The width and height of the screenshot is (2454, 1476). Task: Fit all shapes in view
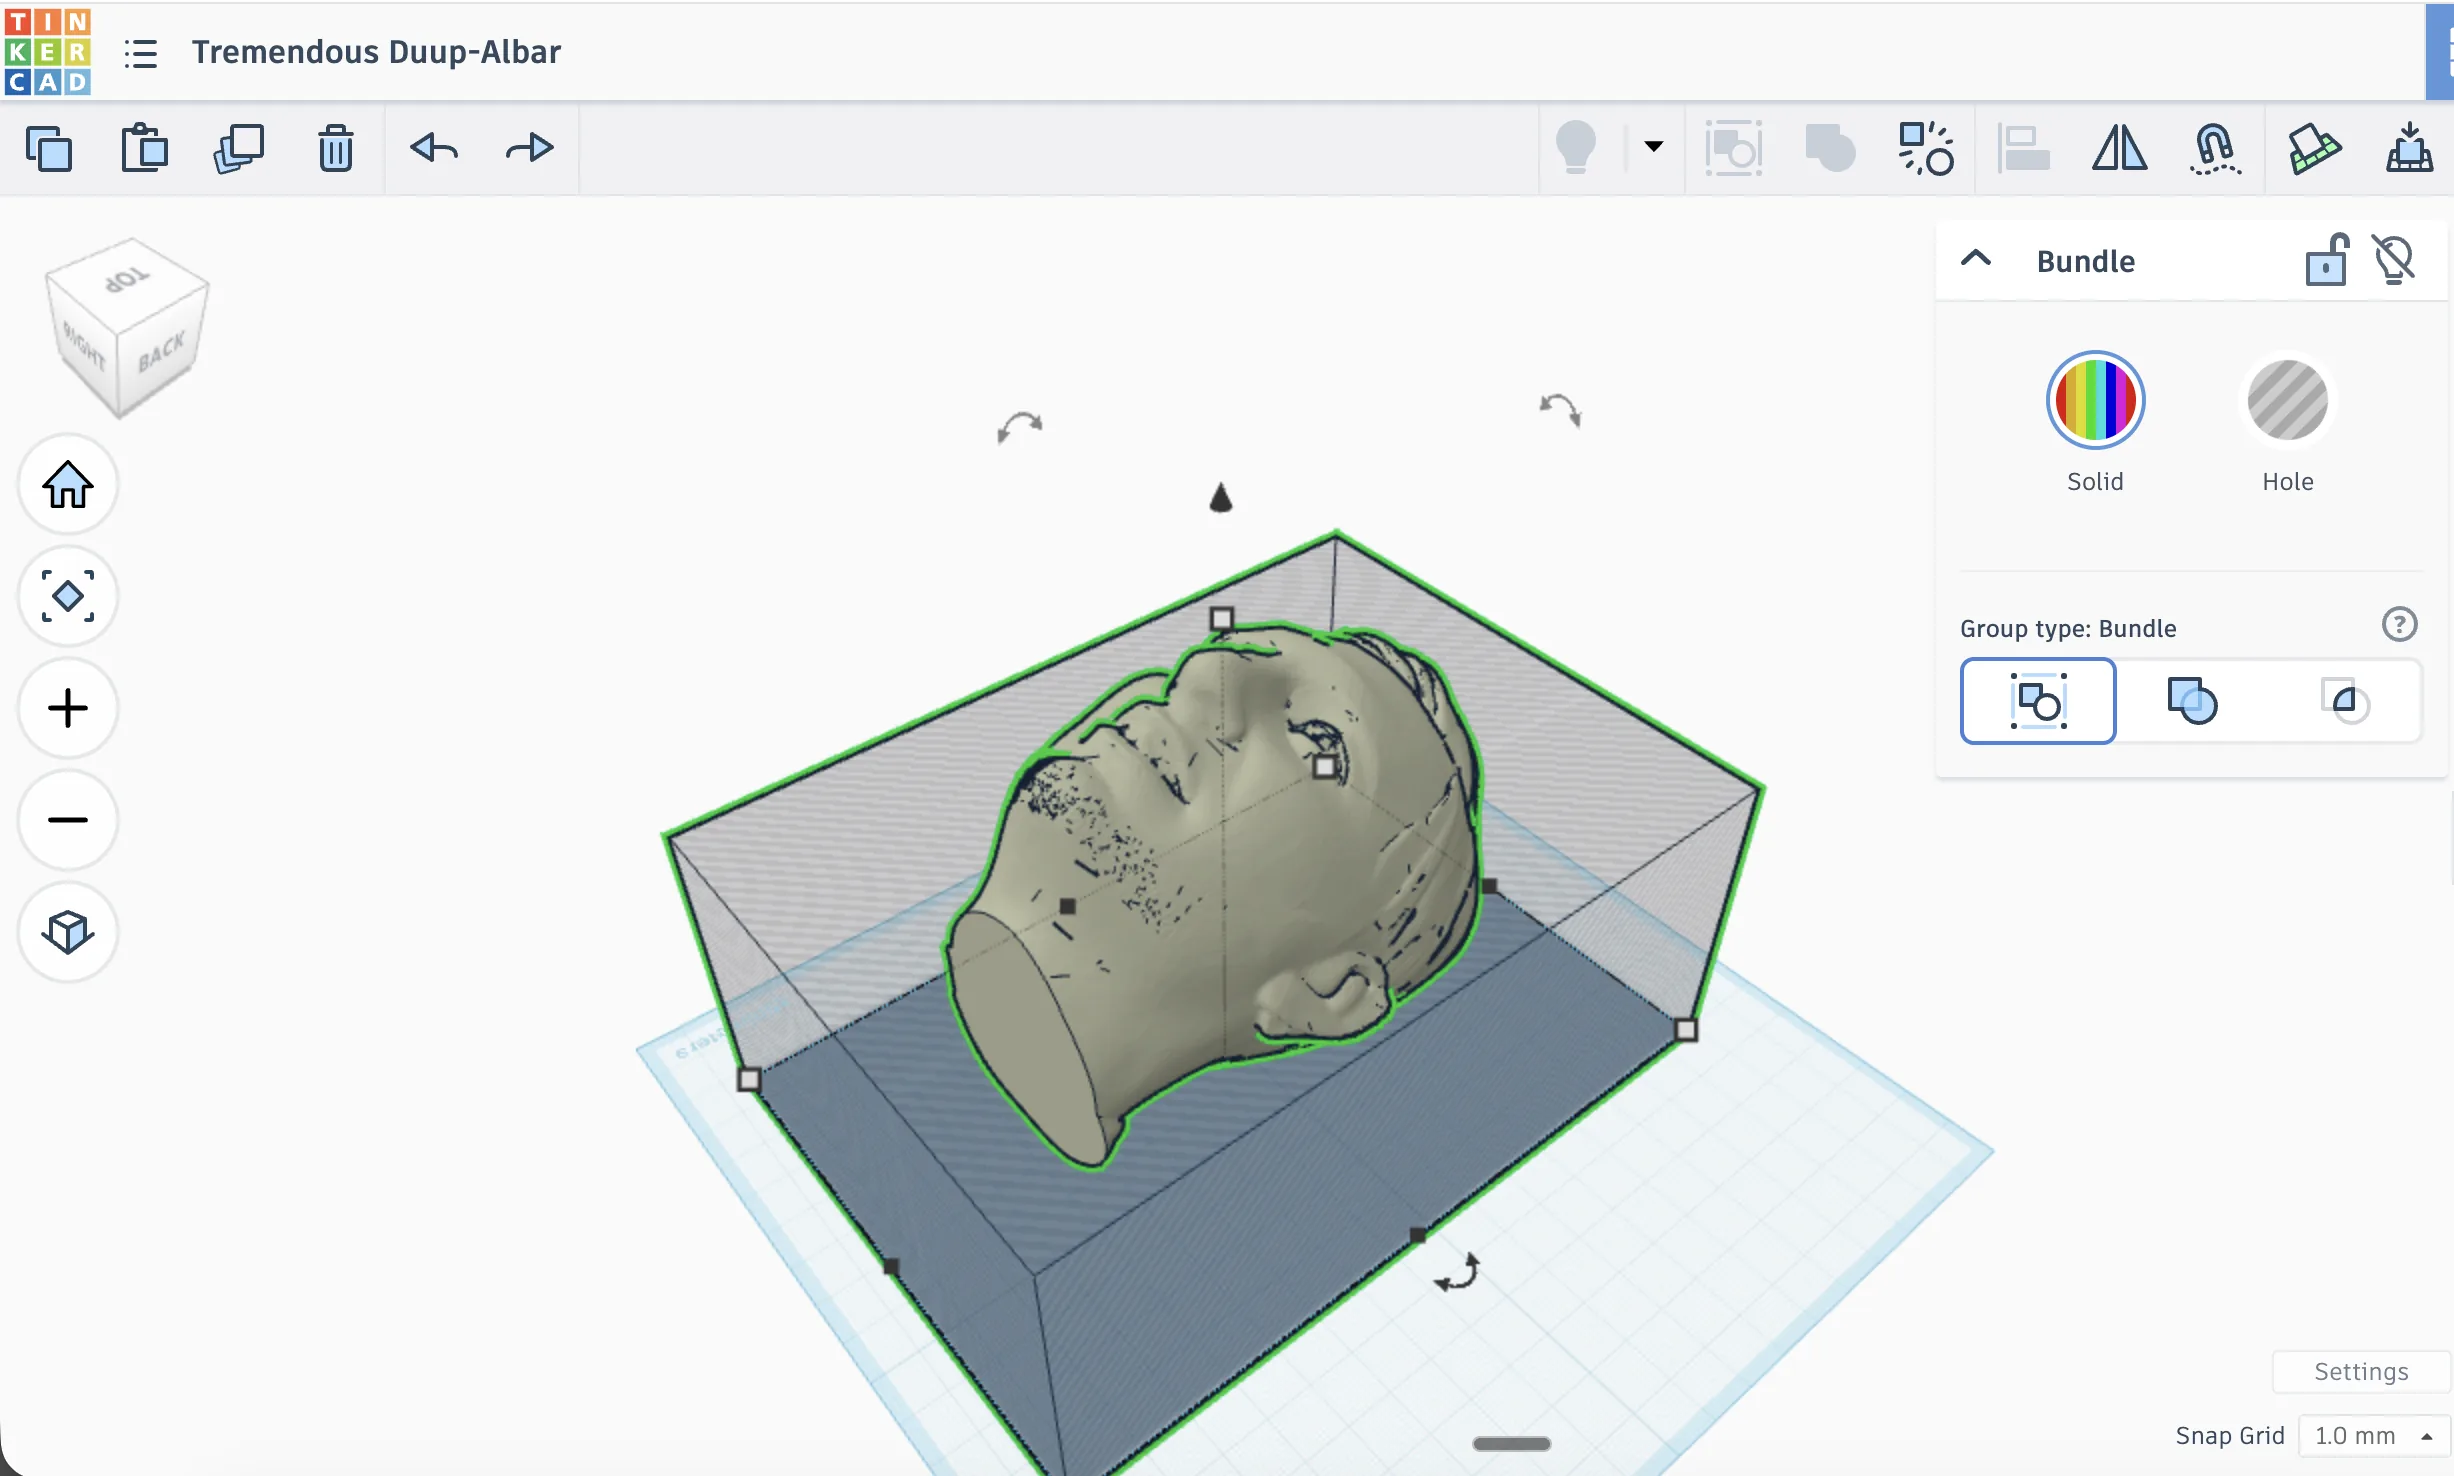click(68, 597)
